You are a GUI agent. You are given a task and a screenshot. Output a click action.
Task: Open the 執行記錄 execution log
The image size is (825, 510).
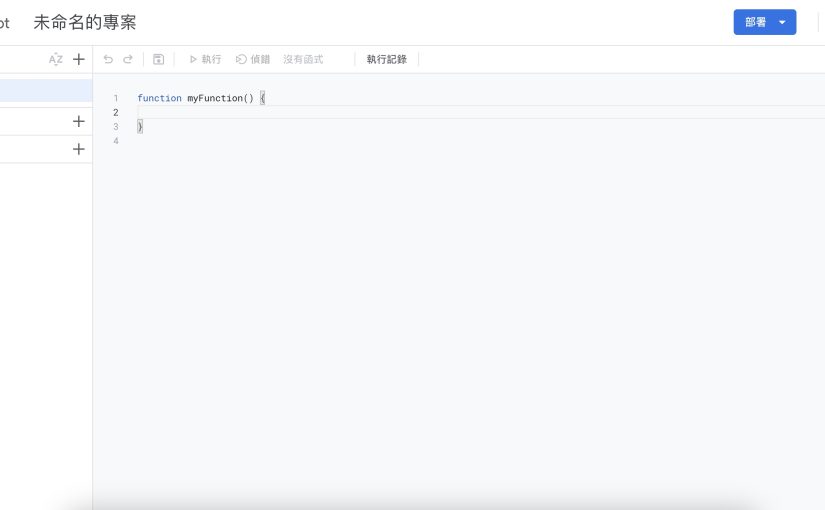pyautogui.click(x=386, y=60)
